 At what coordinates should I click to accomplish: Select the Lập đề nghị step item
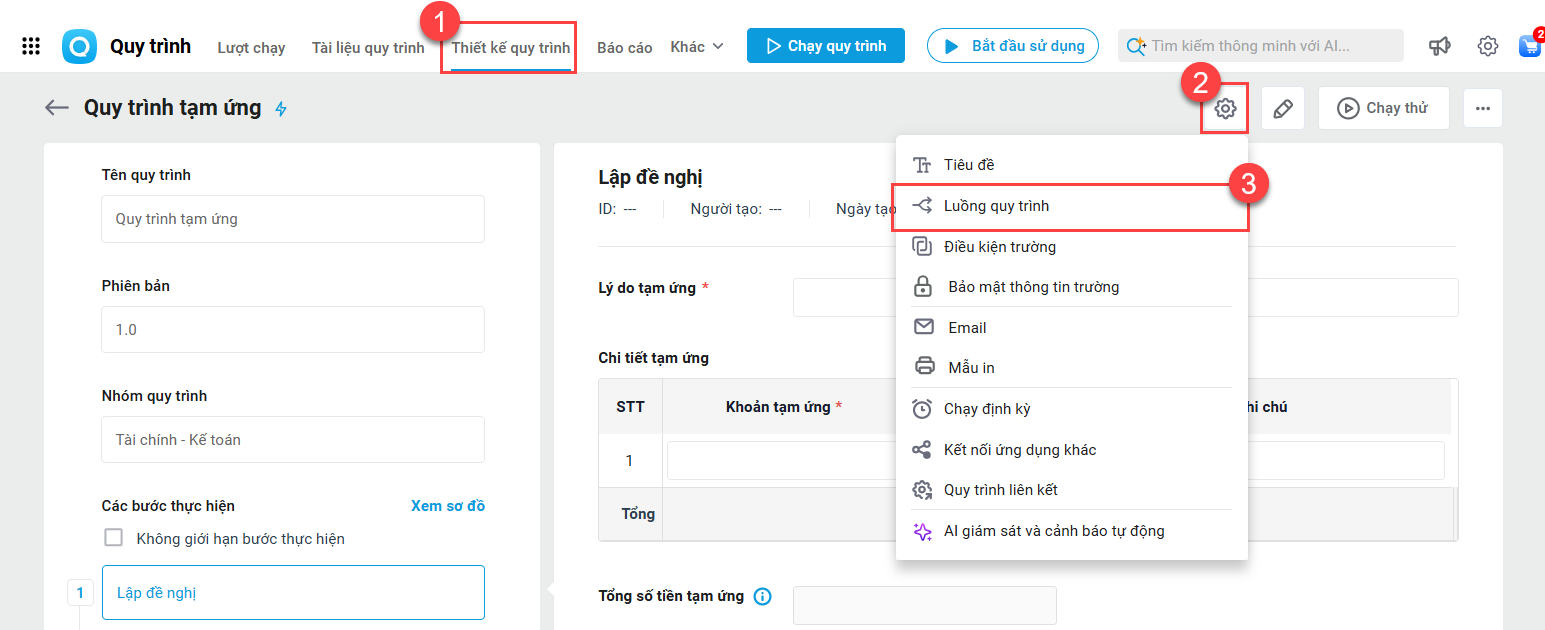292,593
